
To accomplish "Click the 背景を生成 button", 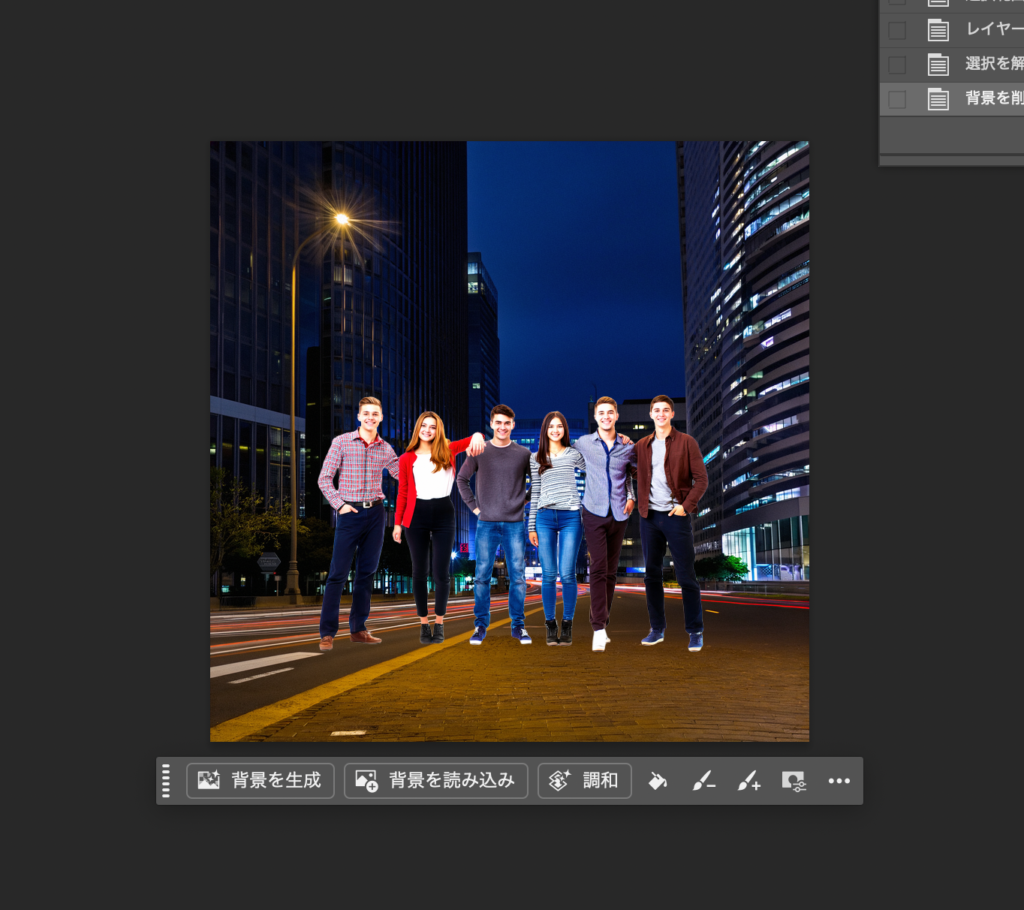I will pyautogui.click(x=260, y=781).
